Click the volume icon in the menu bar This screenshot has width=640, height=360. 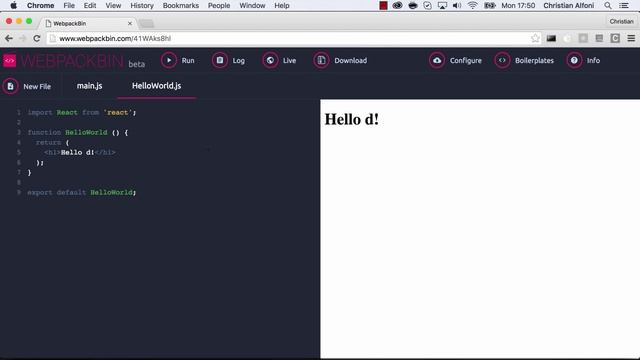457,6
